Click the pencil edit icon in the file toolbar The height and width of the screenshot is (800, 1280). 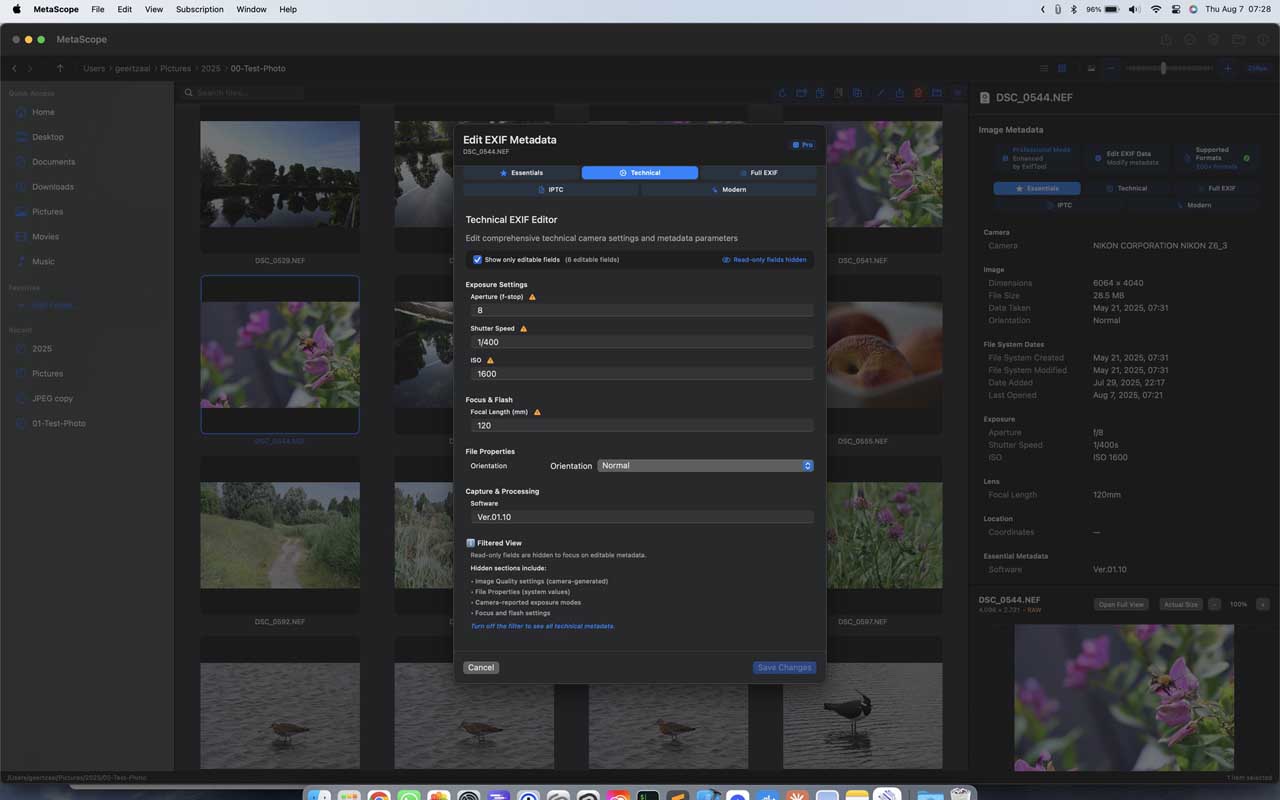(881, 93)
